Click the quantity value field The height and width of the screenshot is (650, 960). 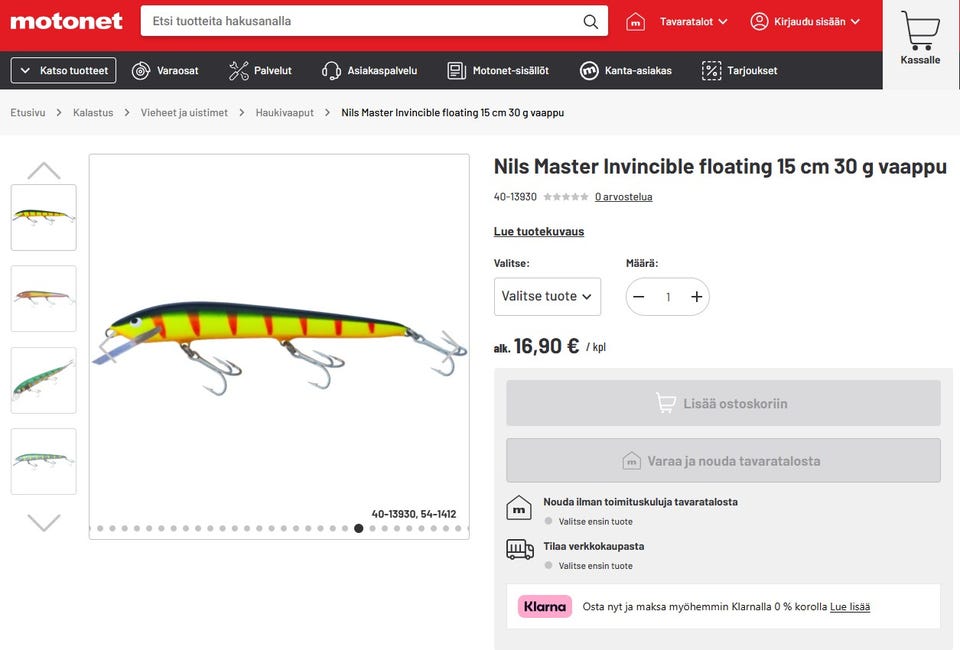coord(668,297)
